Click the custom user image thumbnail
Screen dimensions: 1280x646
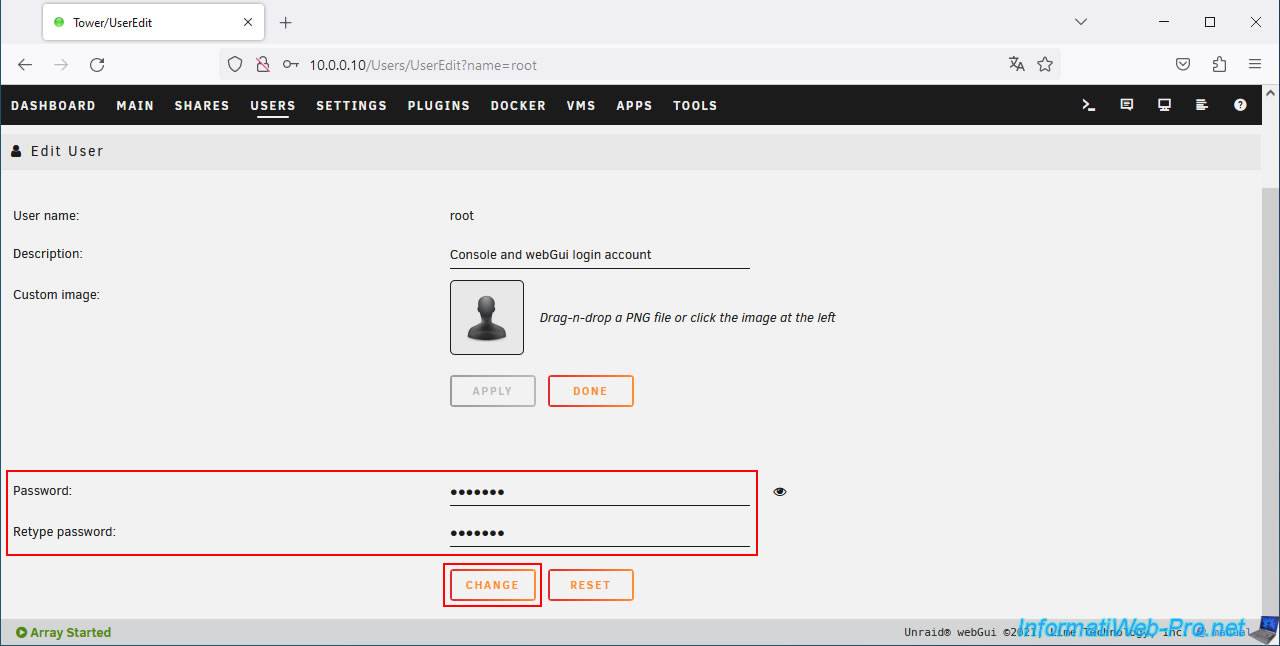pyautogui.click(x=487, y=317)
